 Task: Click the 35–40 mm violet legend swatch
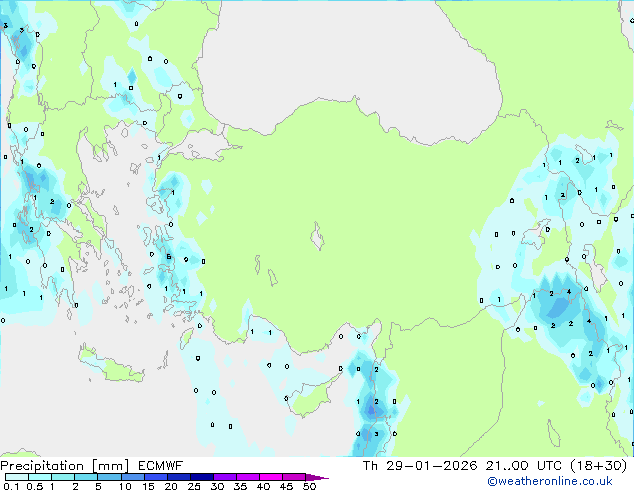(247, 477)
